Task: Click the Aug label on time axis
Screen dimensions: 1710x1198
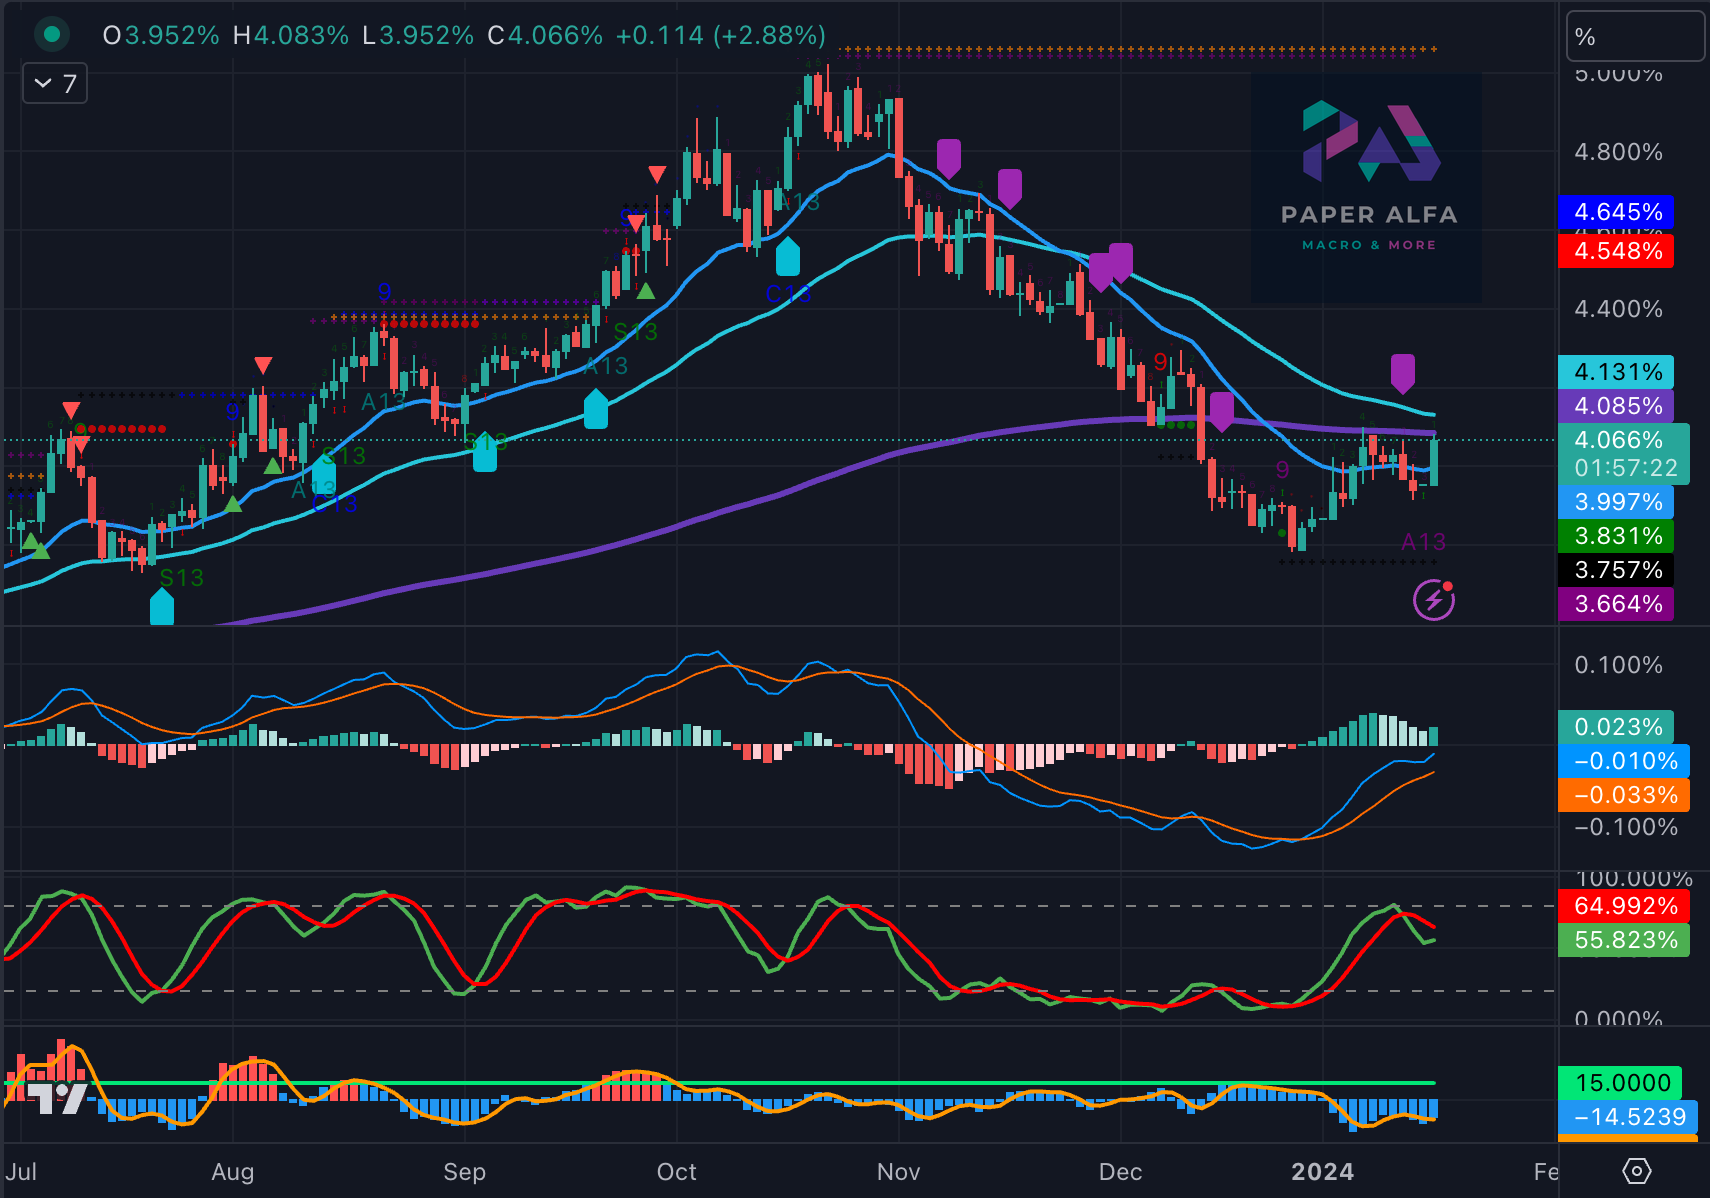Action: coord(233,1172)
